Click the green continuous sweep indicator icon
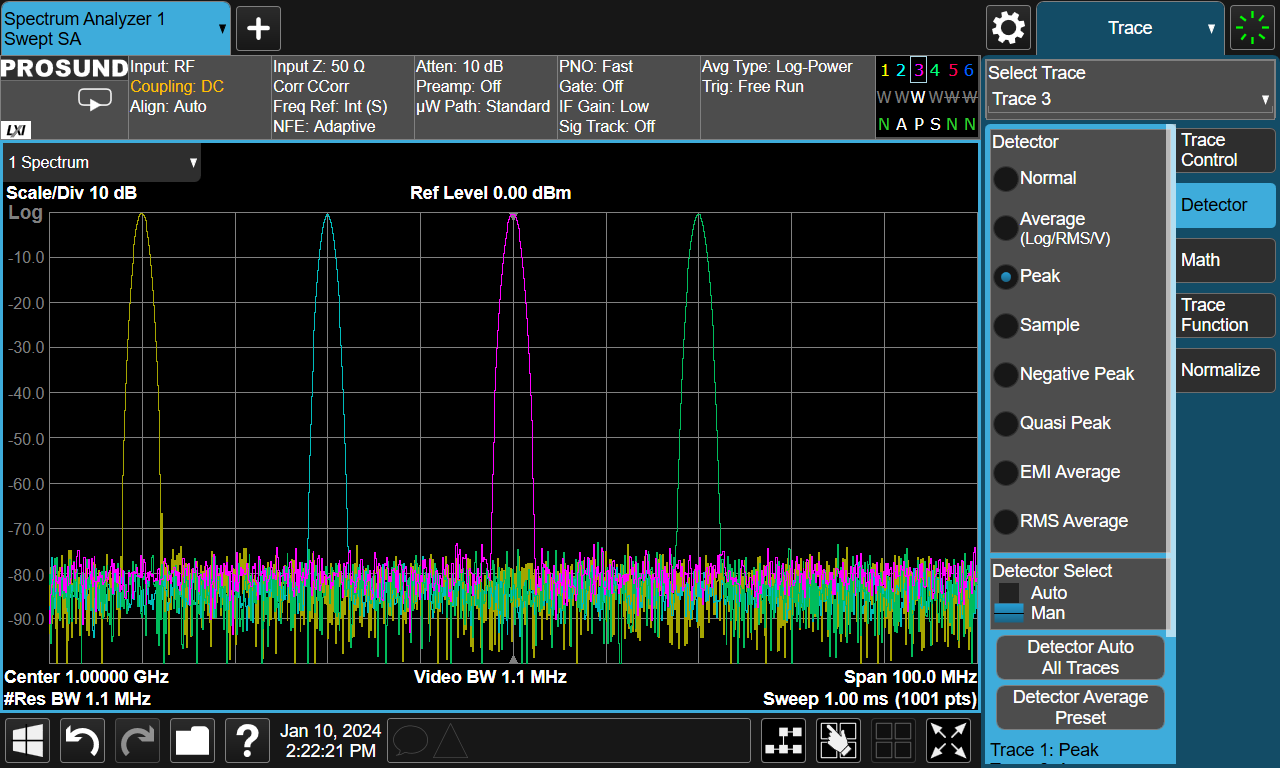 (x=1251, y=27)
